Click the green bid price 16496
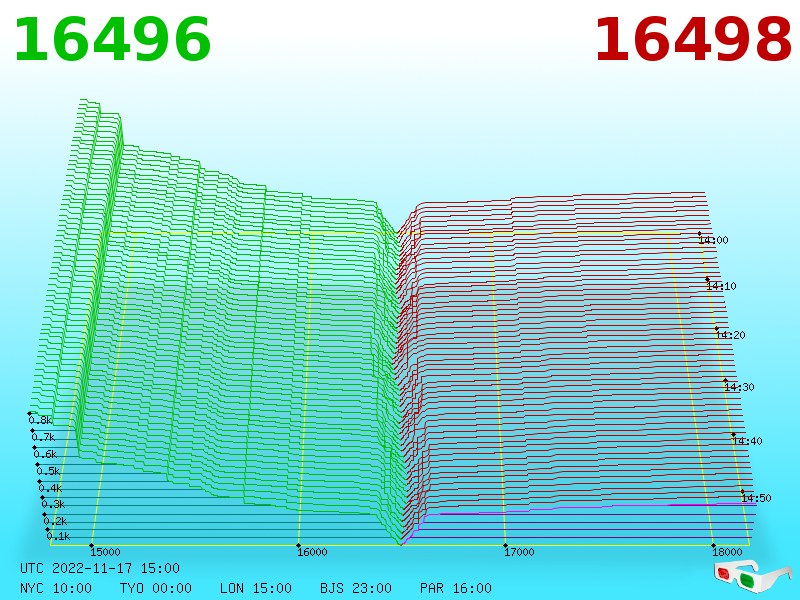Image resolution: width=800 pixels, height=600 pixels. (x=112, y=40)
